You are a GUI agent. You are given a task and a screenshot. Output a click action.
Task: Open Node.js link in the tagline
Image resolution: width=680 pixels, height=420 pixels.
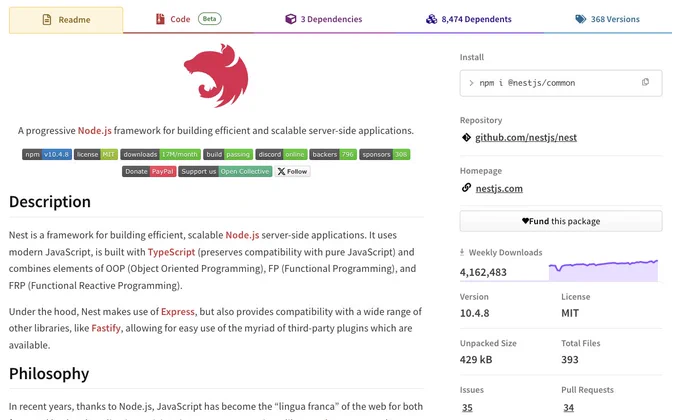click(x=95, y=131)
